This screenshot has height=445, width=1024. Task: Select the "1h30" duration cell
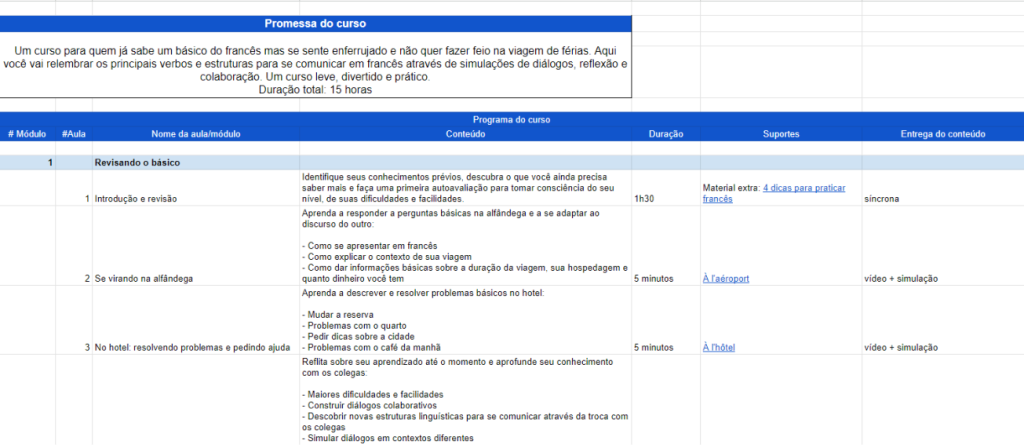click(646, 199)
